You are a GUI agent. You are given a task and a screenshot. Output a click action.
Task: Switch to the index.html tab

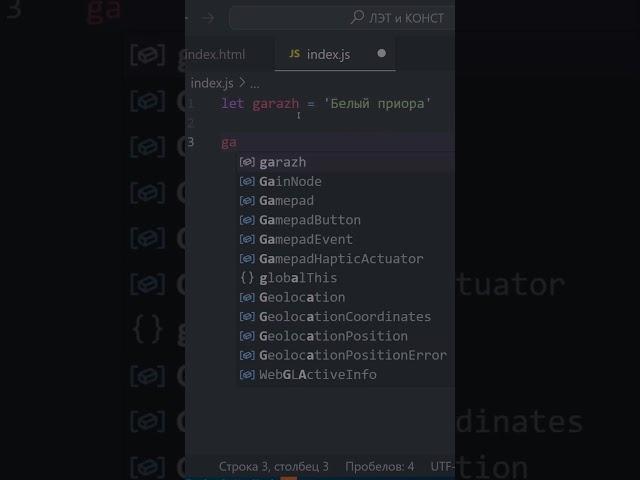[215, 54]
